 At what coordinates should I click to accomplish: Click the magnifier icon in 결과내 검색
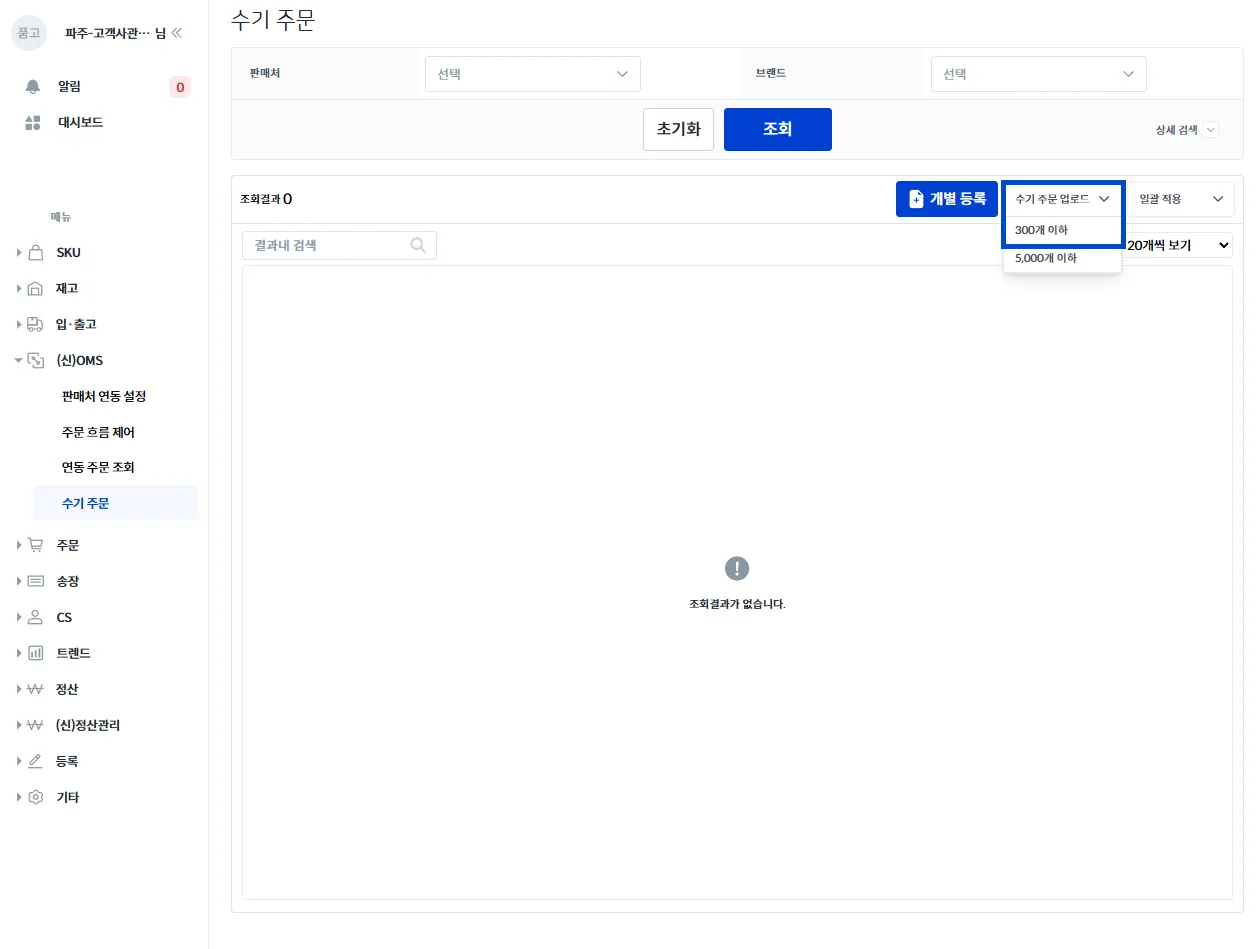point(418,245)
